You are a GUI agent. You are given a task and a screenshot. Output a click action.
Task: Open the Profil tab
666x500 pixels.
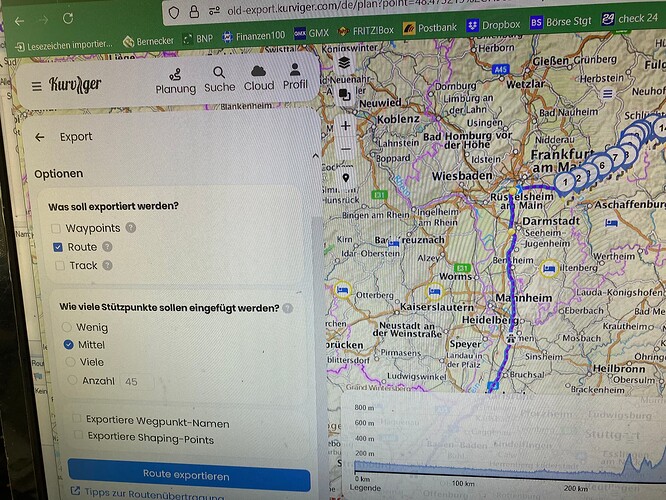pyautogui.click(x=295, y=77)
